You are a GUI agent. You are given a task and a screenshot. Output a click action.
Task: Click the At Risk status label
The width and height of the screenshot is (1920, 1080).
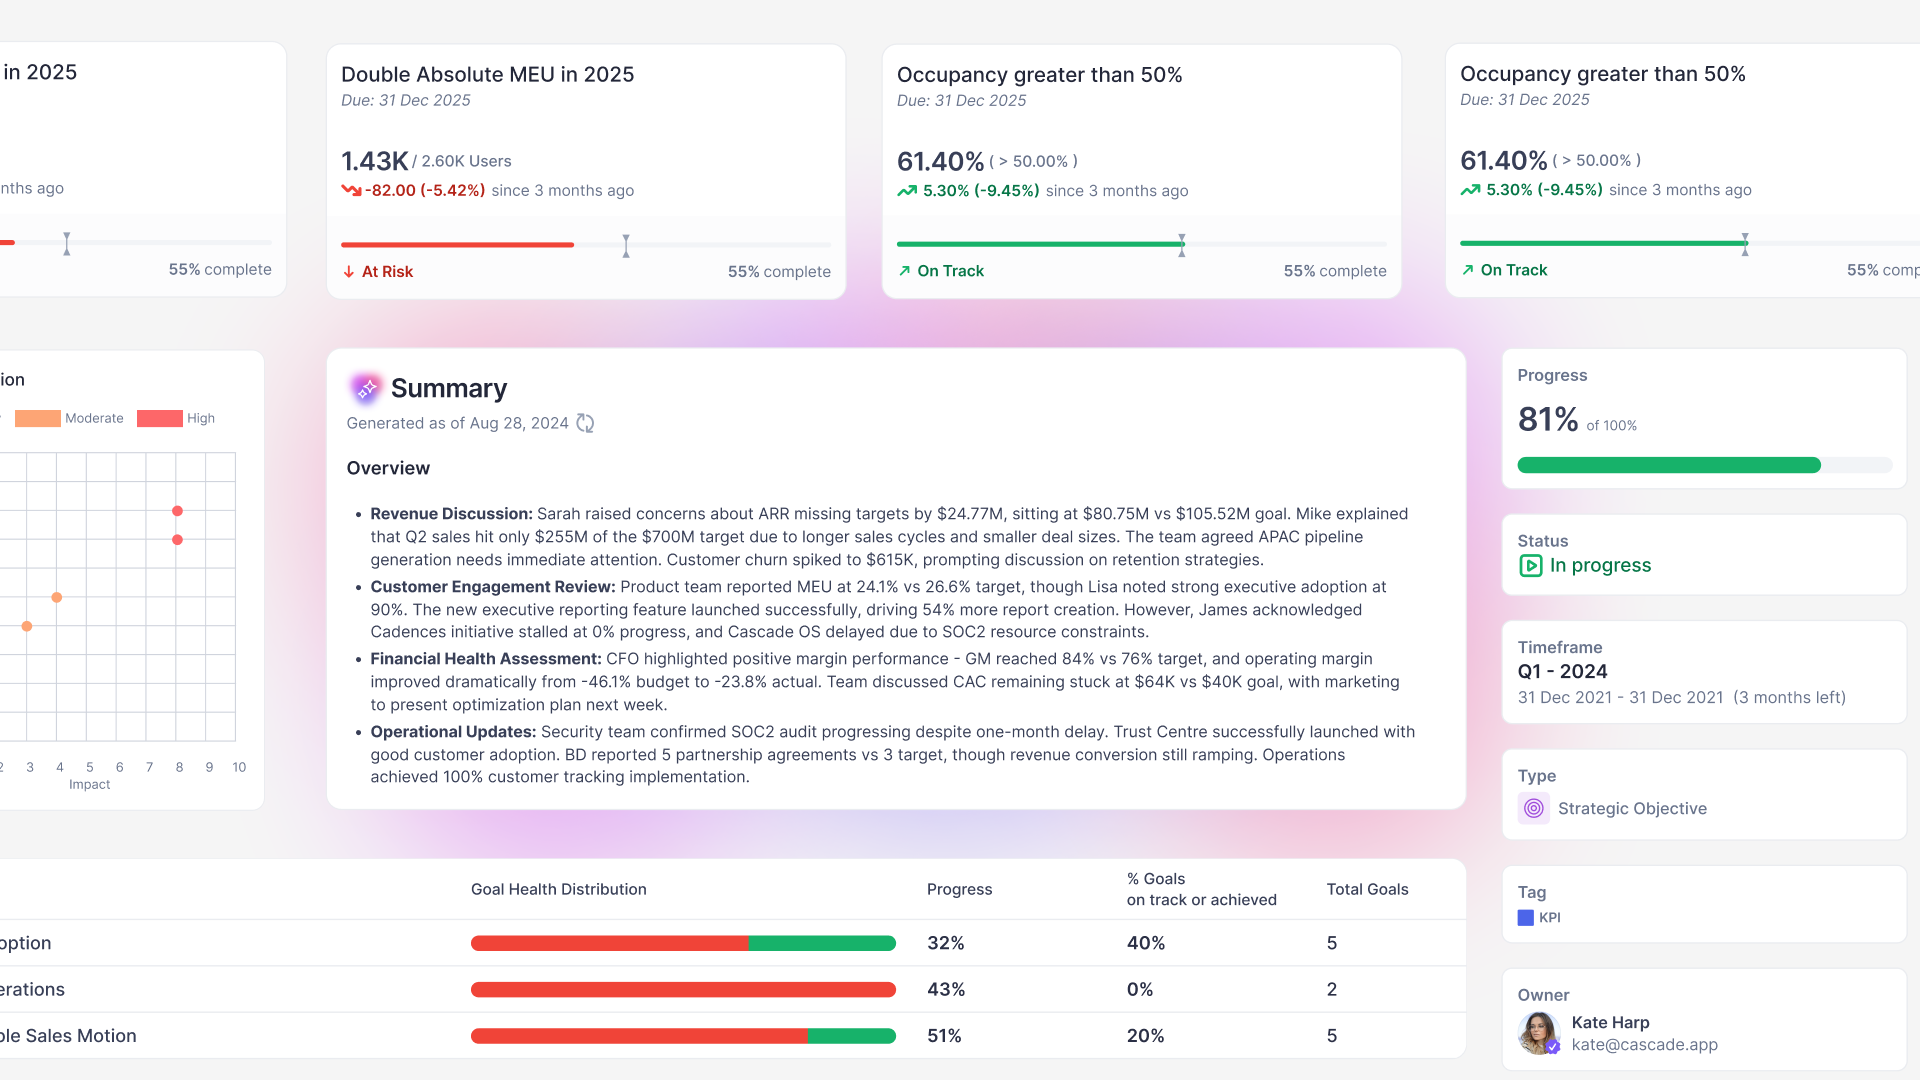pyautogui.click(x=387, y=272)
